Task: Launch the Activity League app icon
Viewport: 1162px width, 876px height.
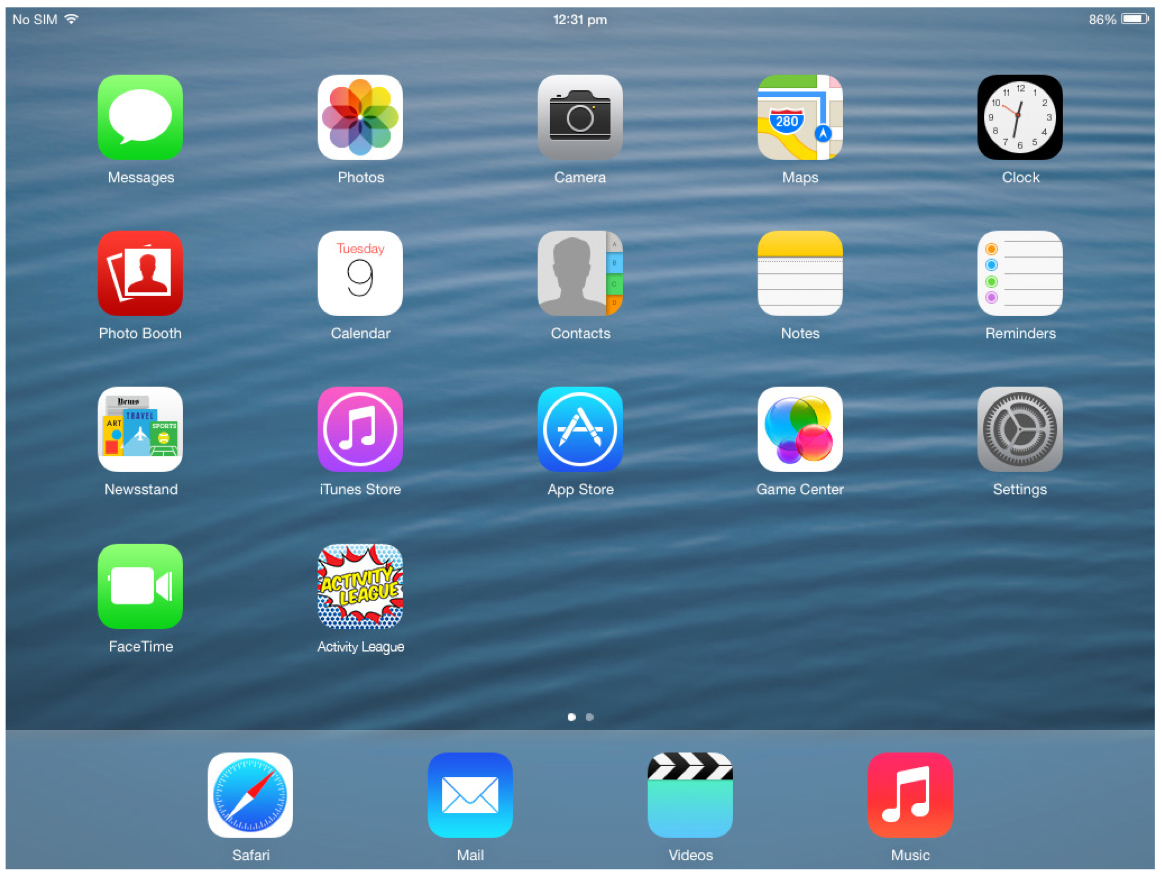Action: tap(360, 586)
